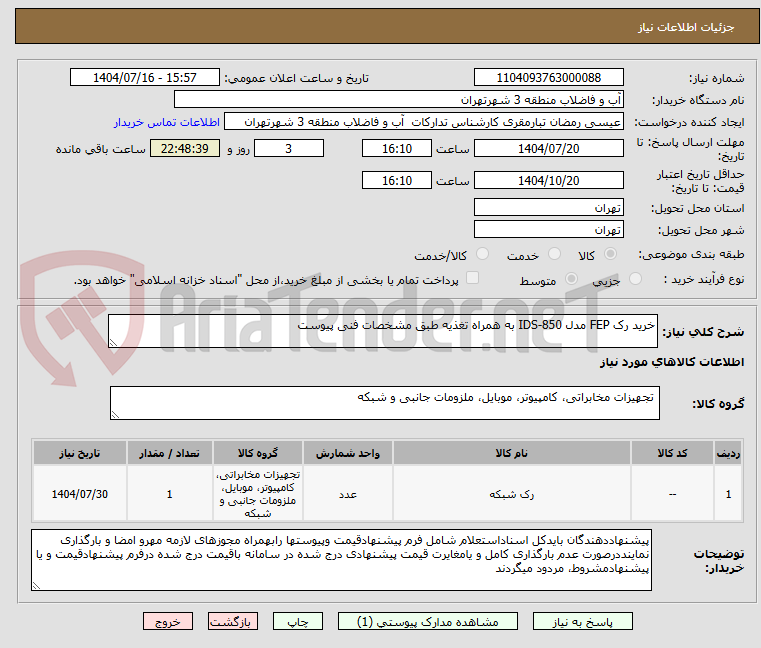Image resolution: width=761 pixels, height=648 pixels.
Task: Click the response deadline date 1404/07/20
Action: tap(548, 149)
